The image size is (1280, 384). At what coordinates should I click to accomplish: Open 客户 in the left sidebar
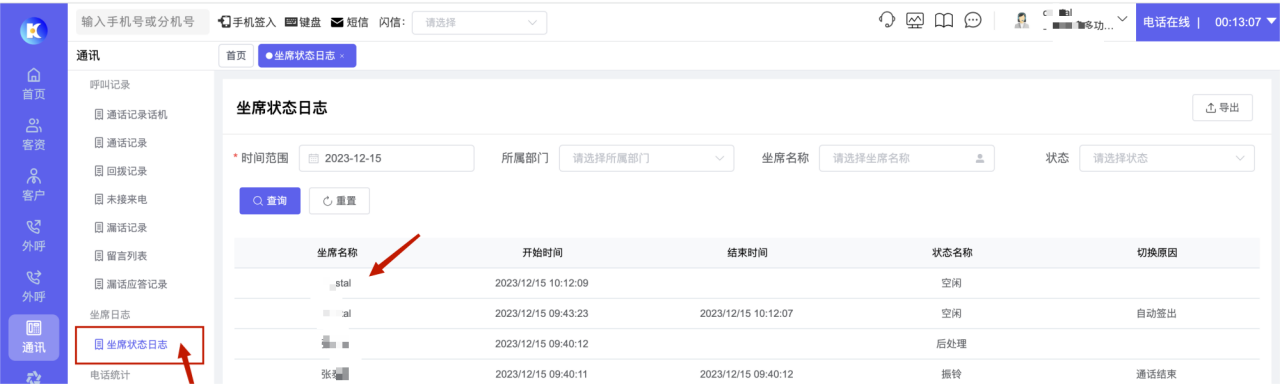[x=33, y=185]
